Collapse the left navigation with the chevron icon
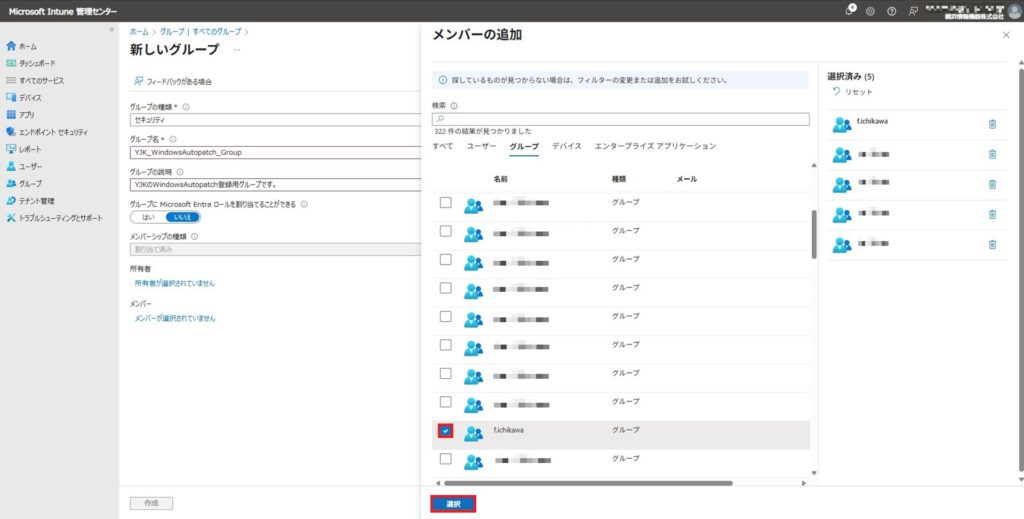This screenshot has height=519, width=1024. [x=112, y=30]
